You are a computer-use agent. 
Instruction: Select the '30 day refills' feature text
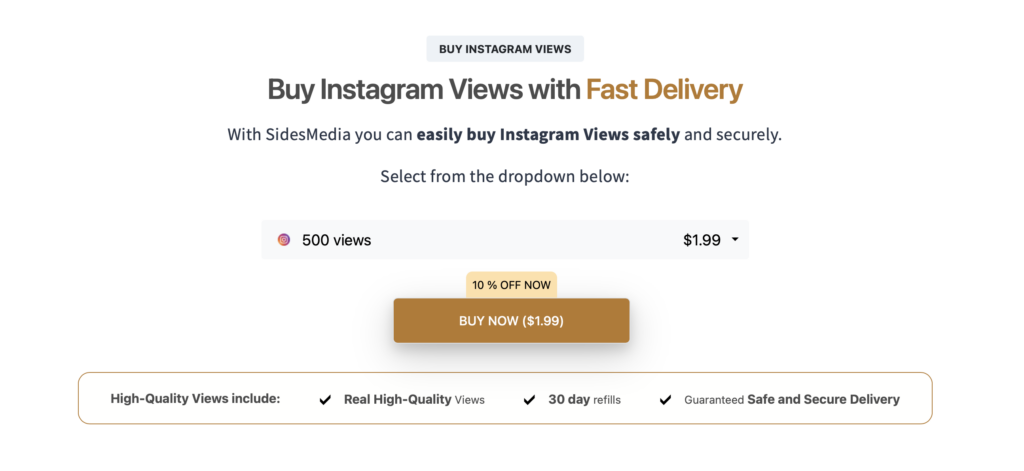[x=584, y=399]
